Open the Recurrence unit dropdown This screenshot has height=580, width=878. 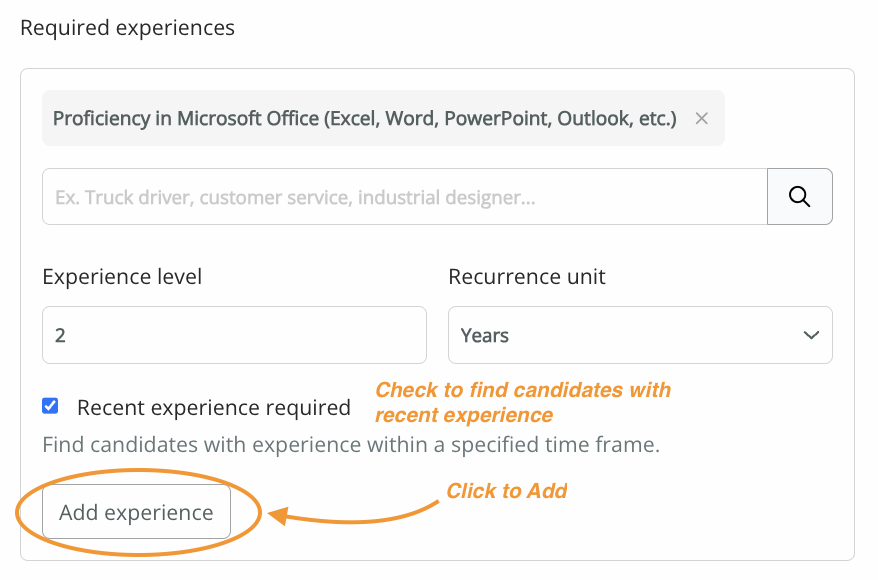(640, 335)
